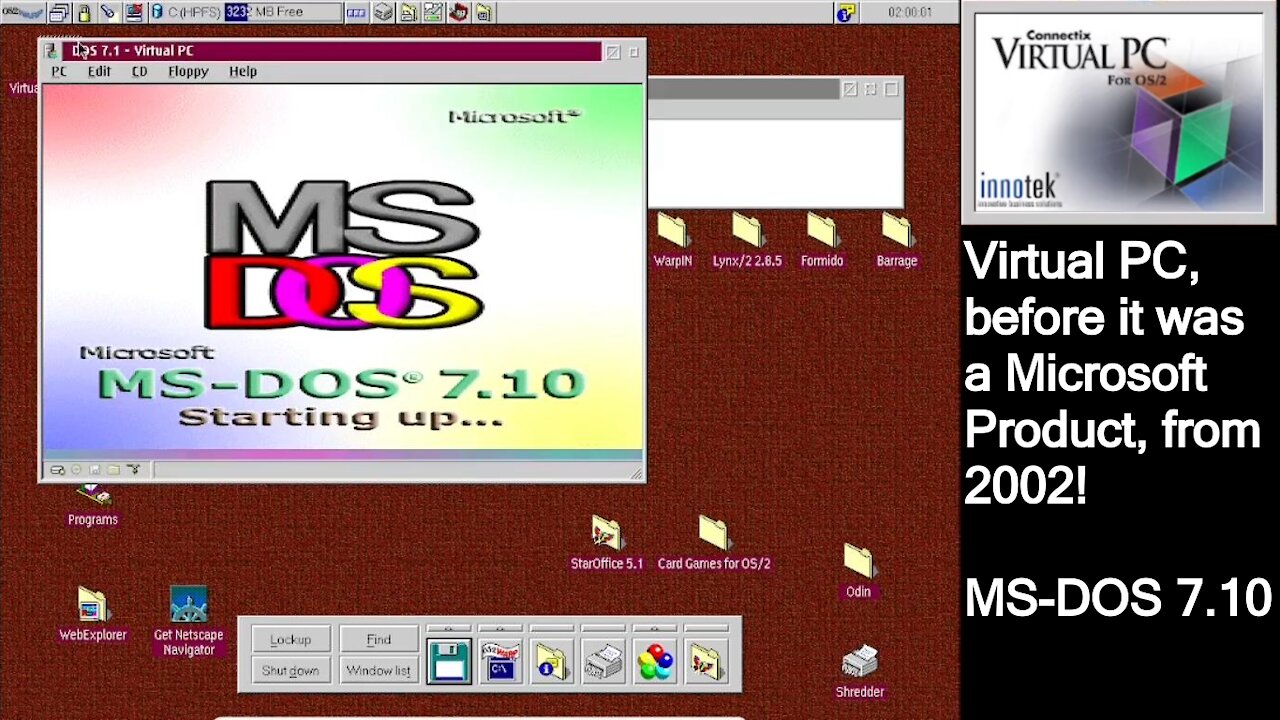Expand the drawer above the Information folder icon
The height and width of the screenshot is (720, 1280).
point(553,629)
